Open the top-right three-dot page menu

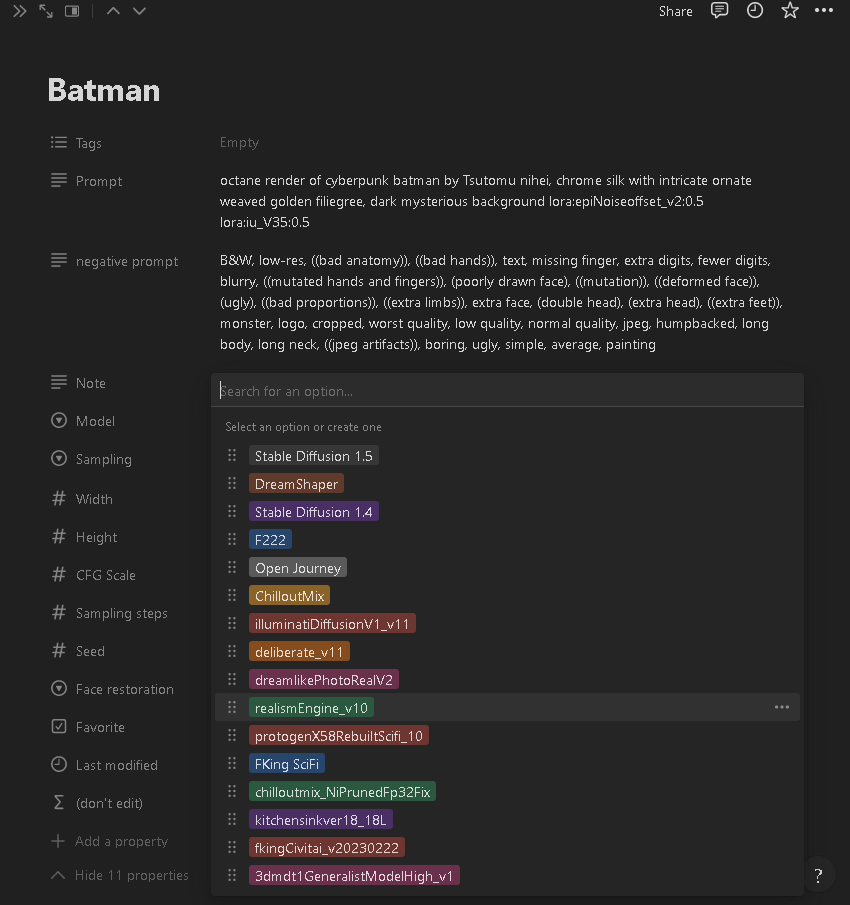click(823, 11)
